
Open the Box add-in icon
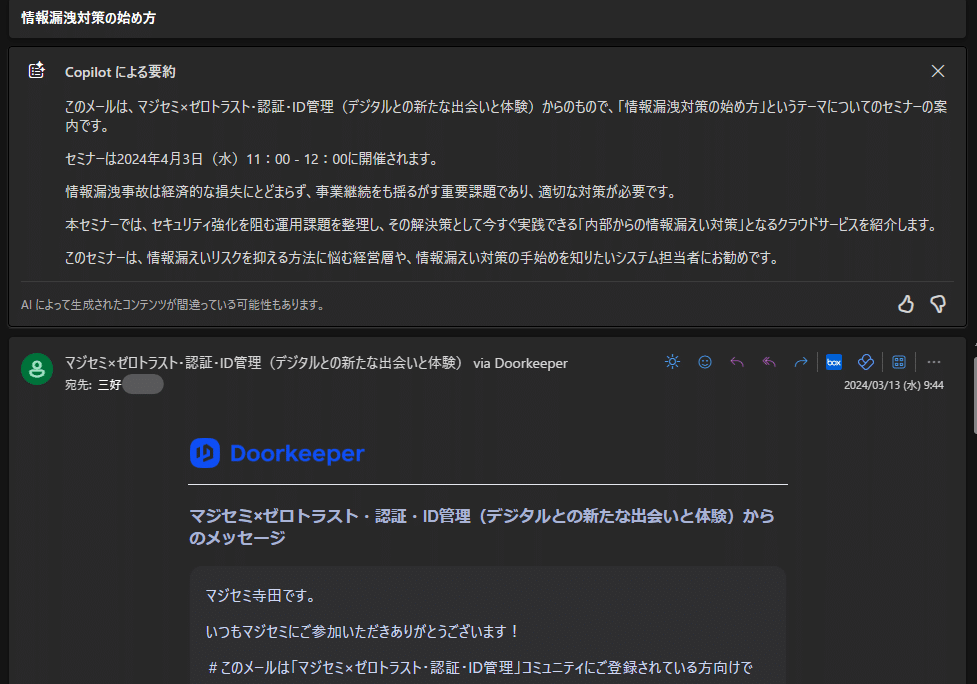click(834, 362)
